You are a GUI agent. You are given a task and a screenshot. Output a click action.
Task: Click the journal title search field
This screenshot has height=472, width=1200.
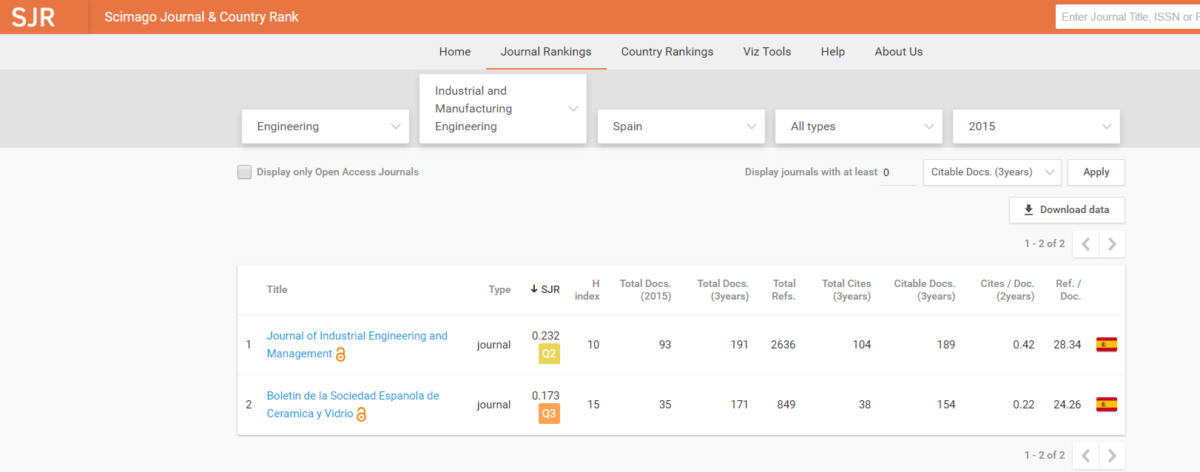point(1128,17)
